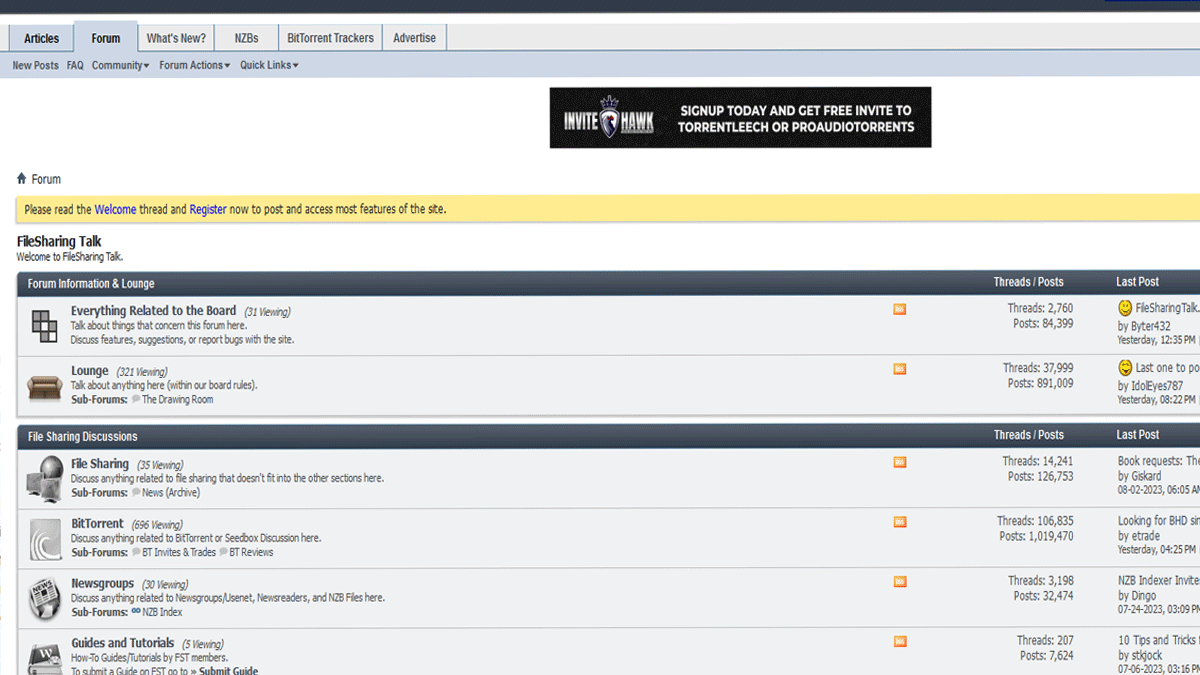Open The Drawing Room sub-forum link
This screenshot has height=675, width=1200.
tap(177, 400)
